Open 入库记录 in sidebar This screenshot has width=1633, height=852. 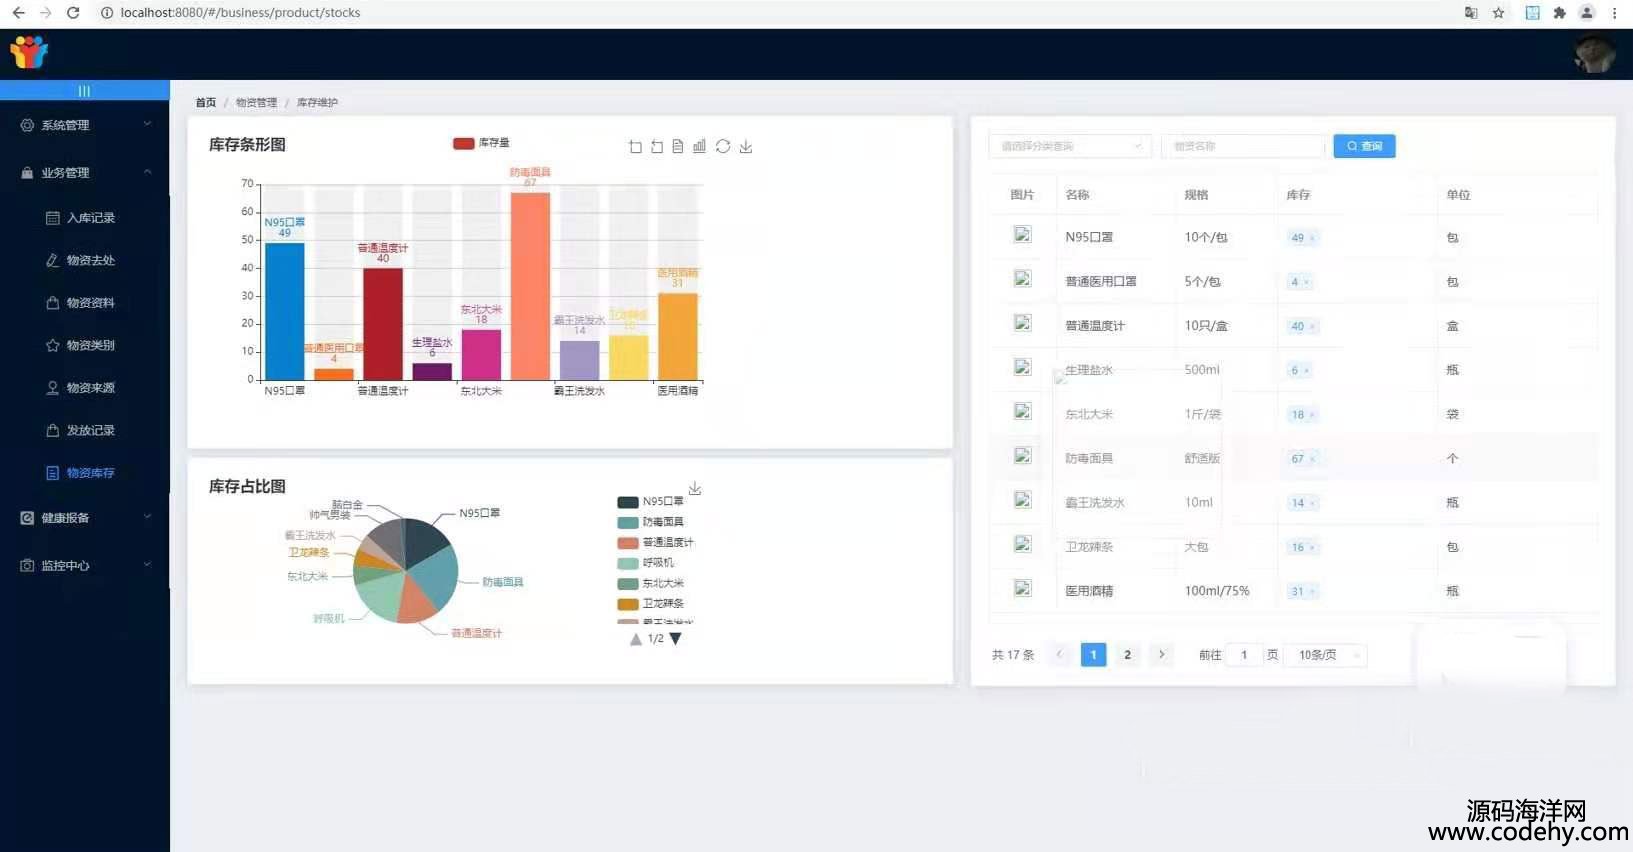[x=85, y=217]
